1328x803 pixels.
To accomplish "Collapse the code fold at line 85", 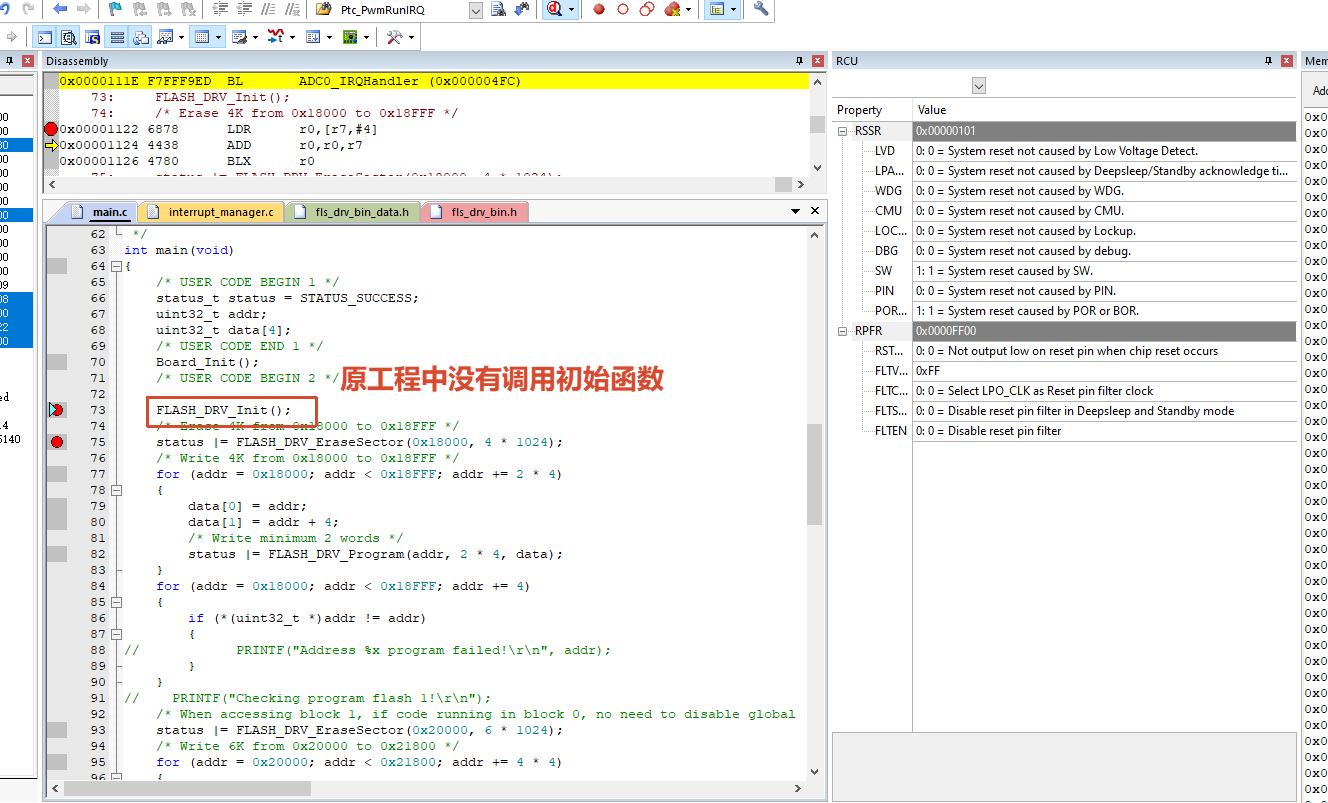I will coord(116,602).
